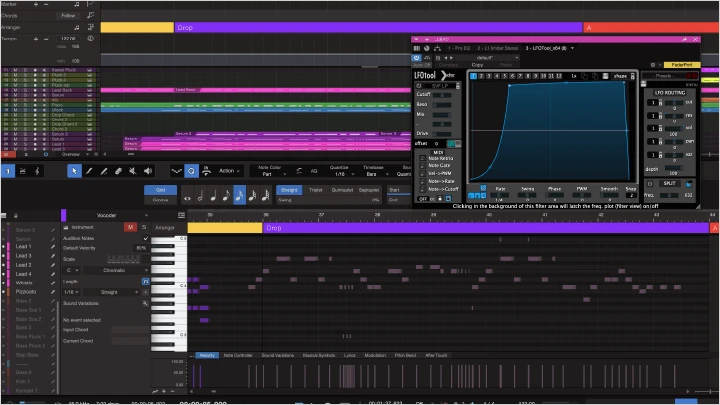Choose the Eraser tool in the editor toolbar
This screenshot has width=720, height=405.
(x=118, y=171)
